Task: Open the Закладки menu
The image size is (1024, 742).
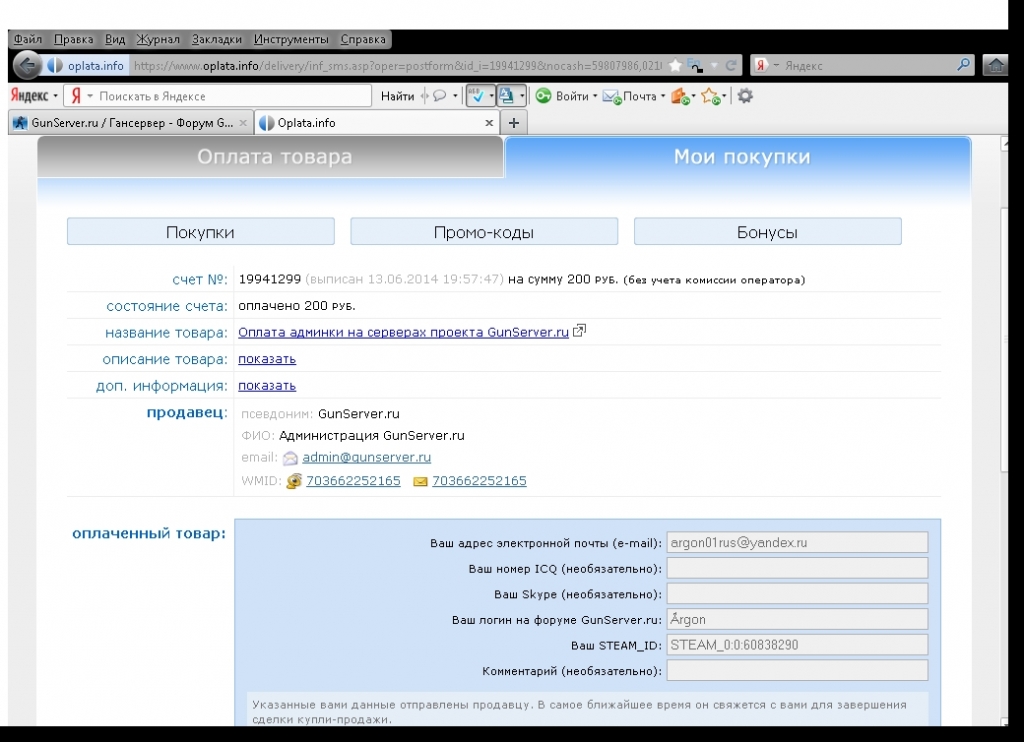Action: click(x=216, y=40)
